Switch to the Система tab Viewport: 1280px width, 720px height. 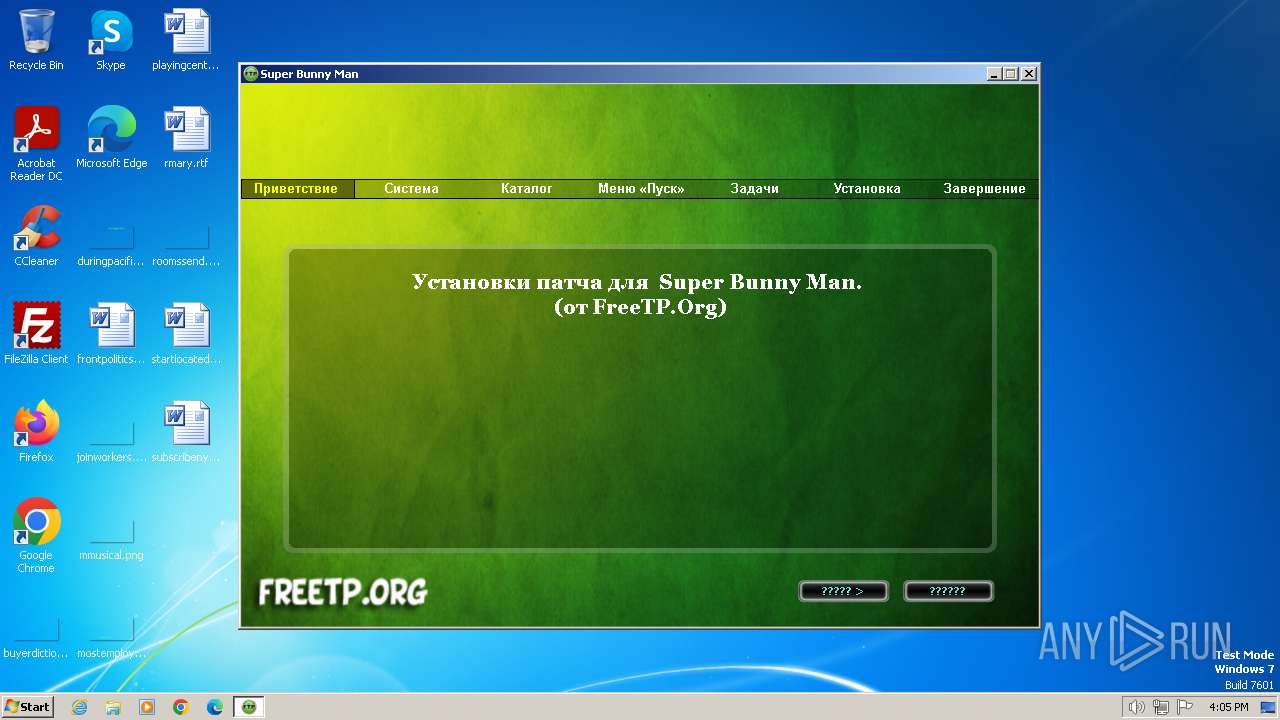[x=411, y=188]
